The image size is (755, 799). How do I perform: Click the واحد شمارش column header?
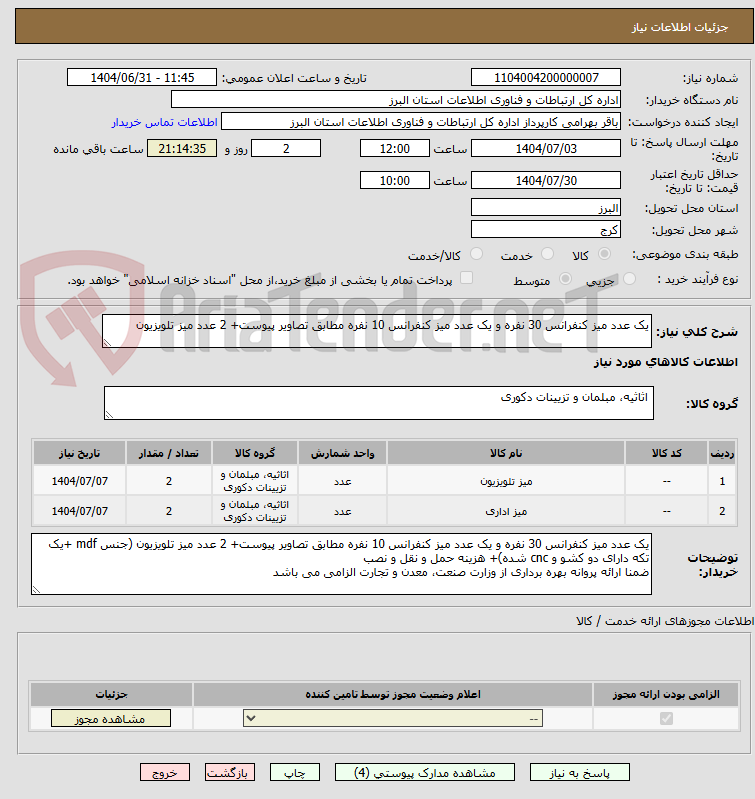pos(342,453)
